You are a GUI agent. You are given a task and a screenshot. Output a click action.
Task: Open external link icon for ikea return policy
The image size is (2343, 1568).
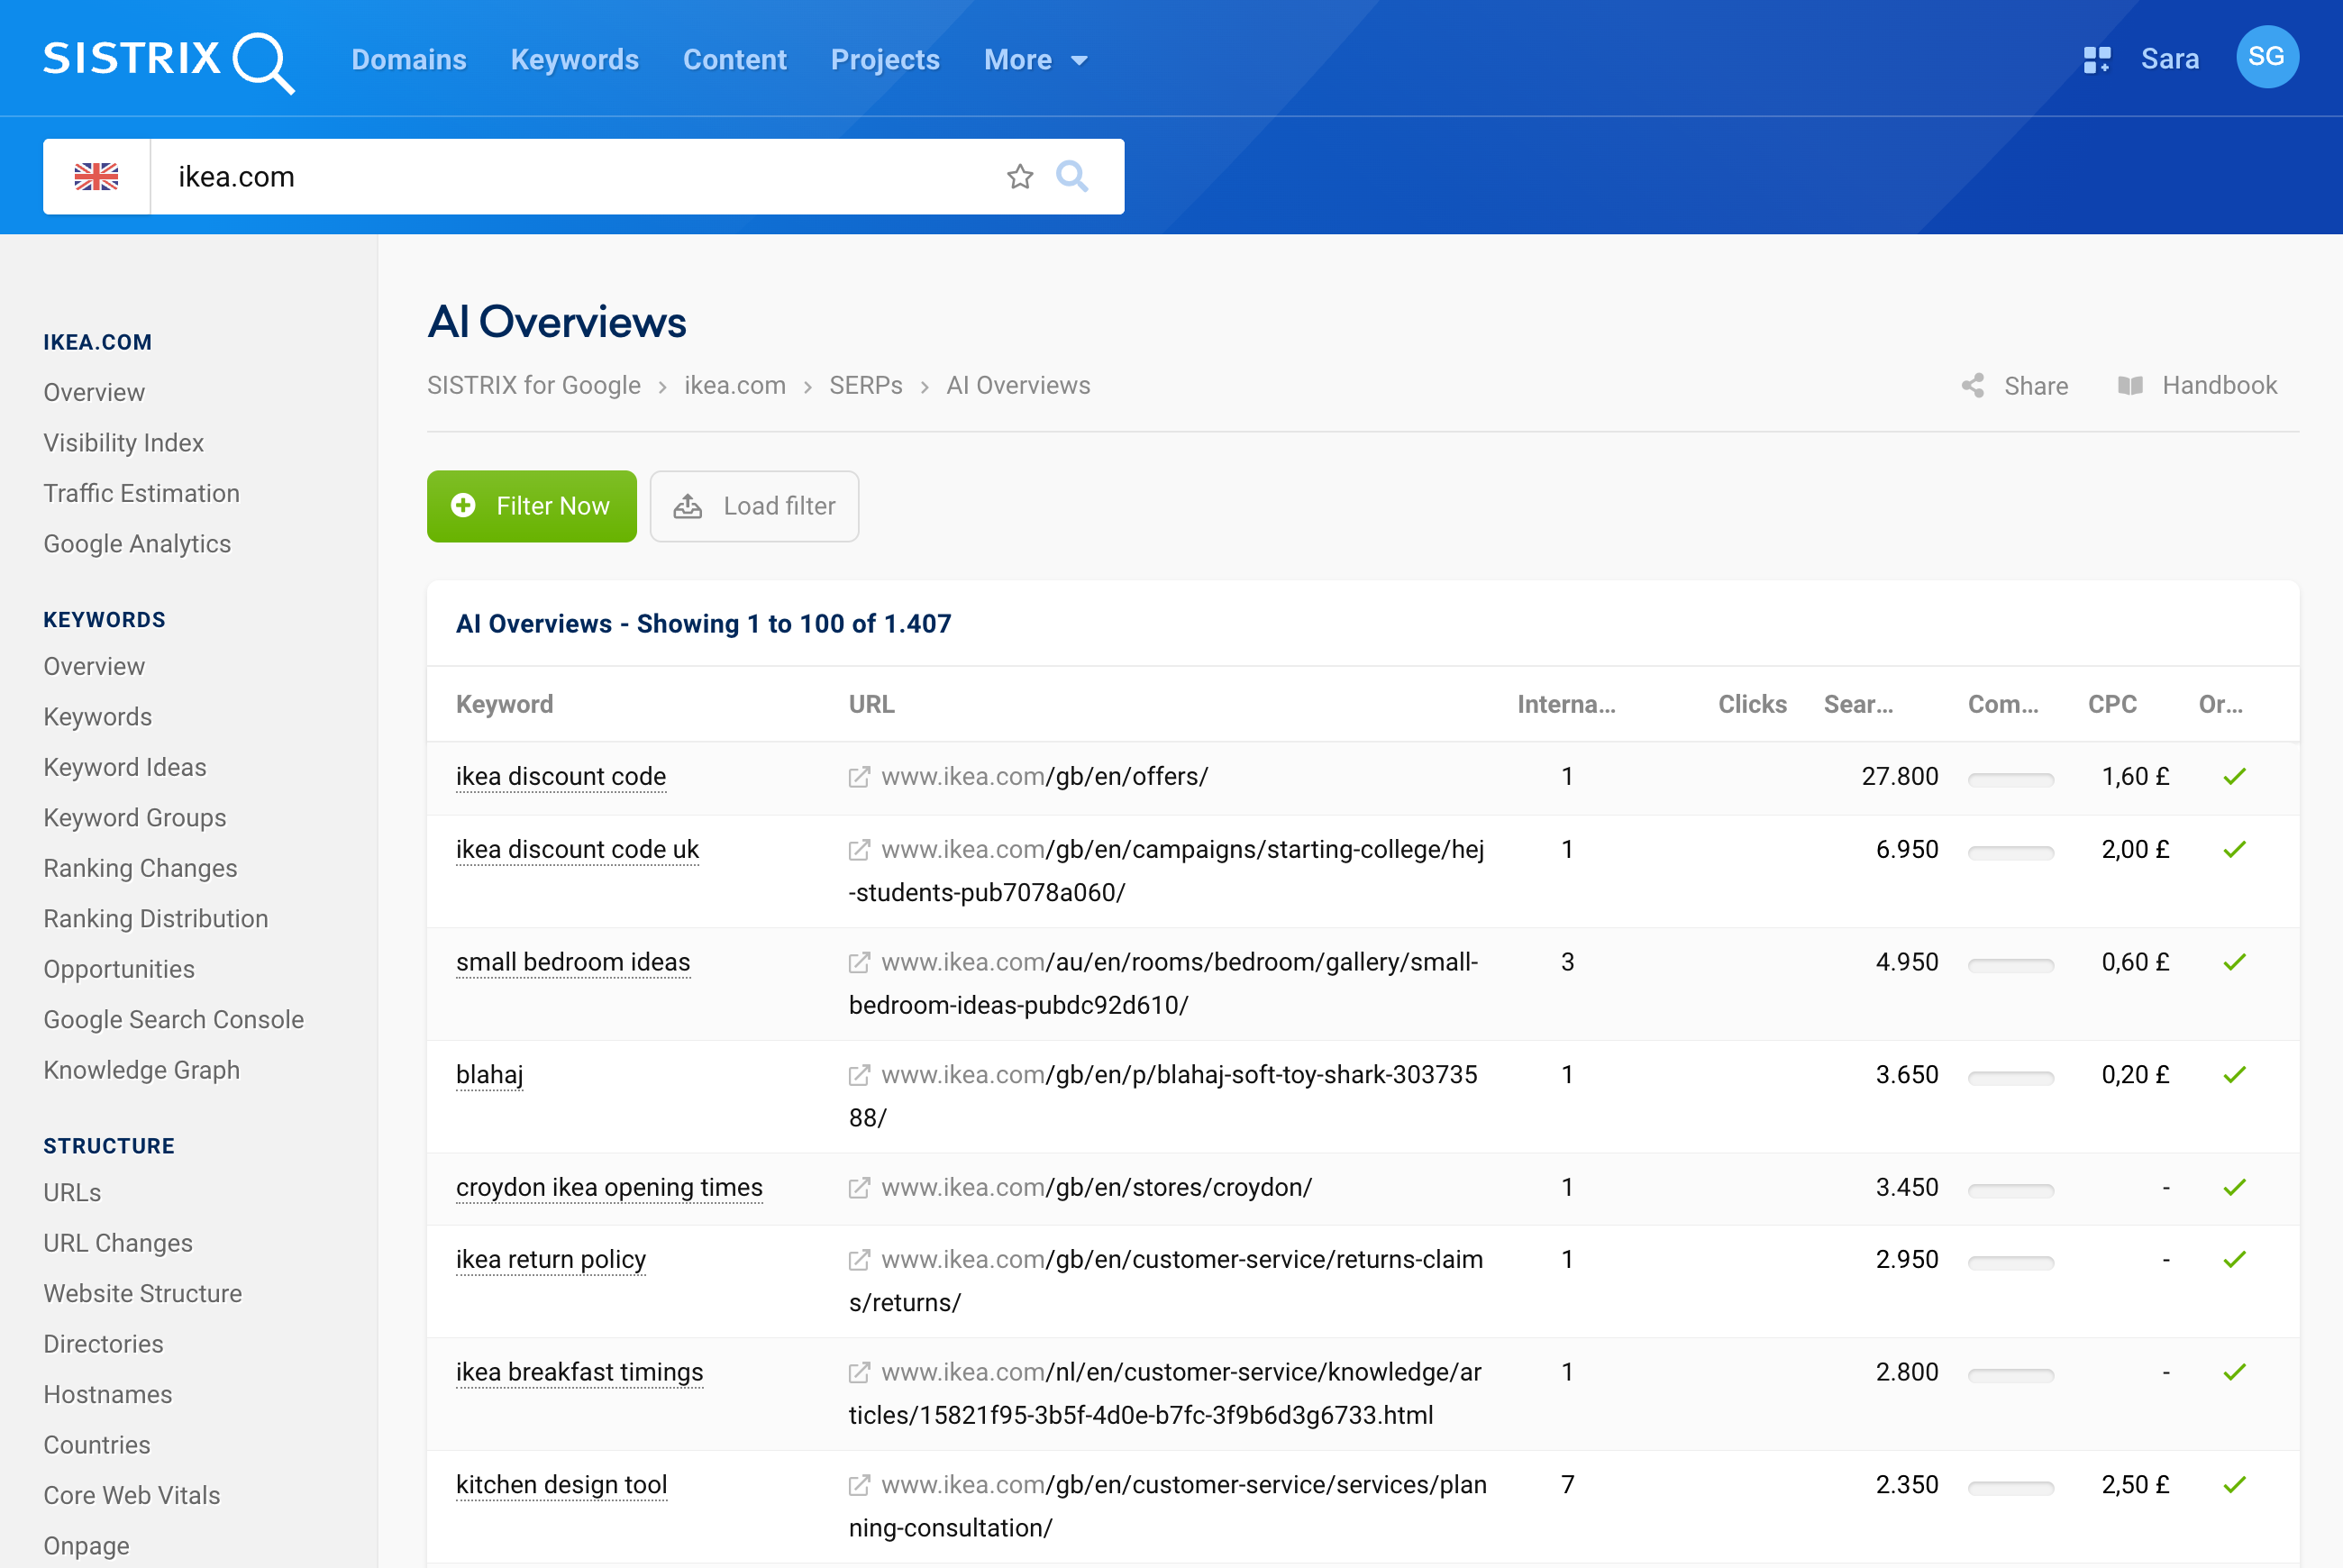click(859, 1260)
